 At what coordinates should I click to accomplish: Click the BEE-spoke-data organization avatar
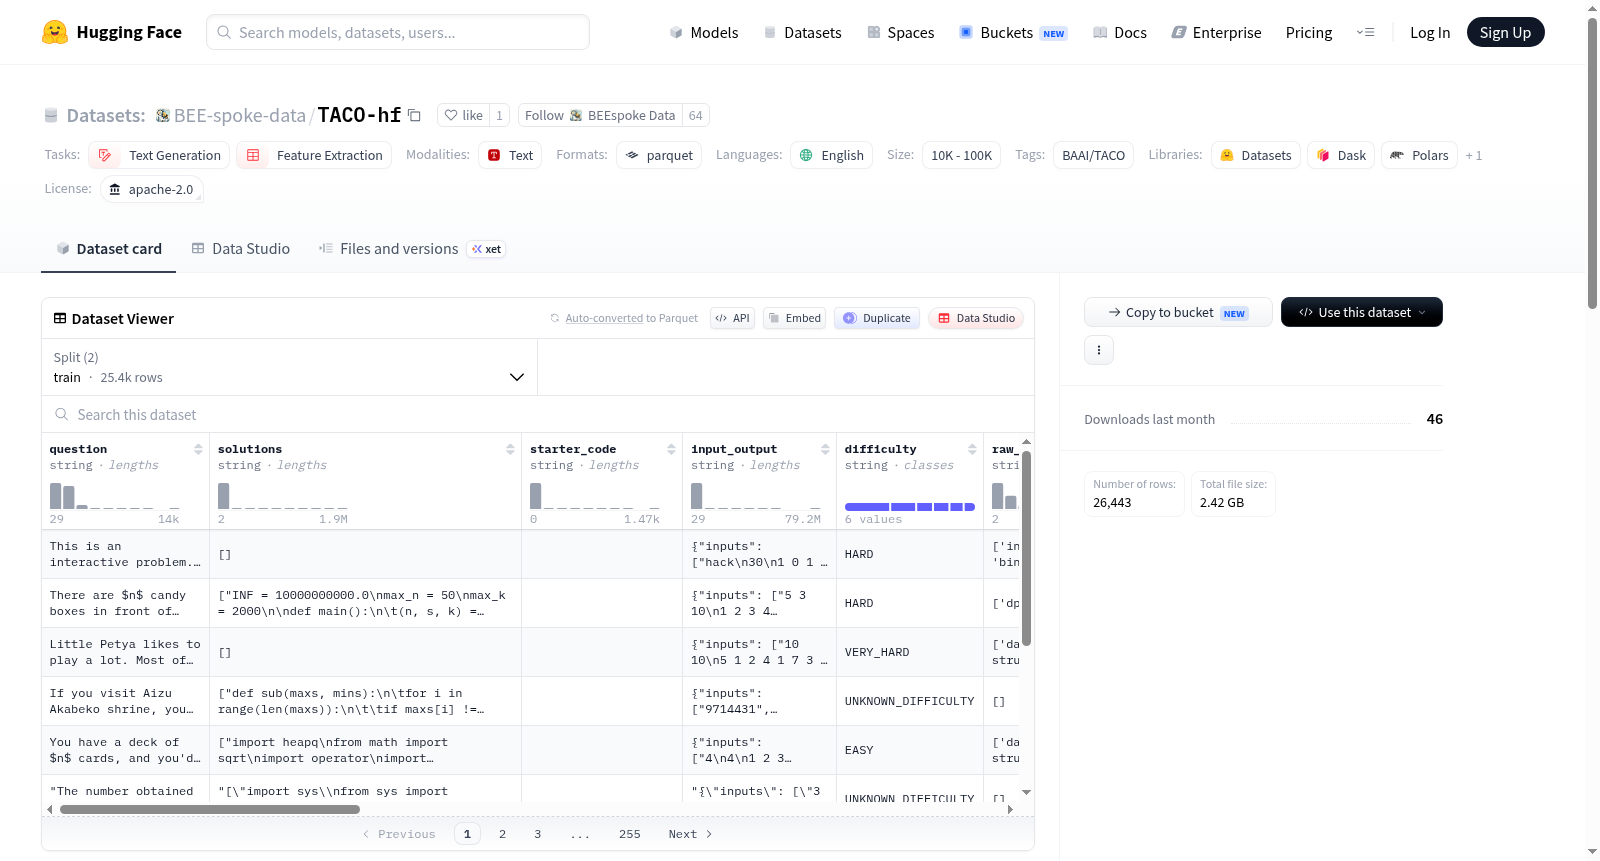tap(162, 115)
